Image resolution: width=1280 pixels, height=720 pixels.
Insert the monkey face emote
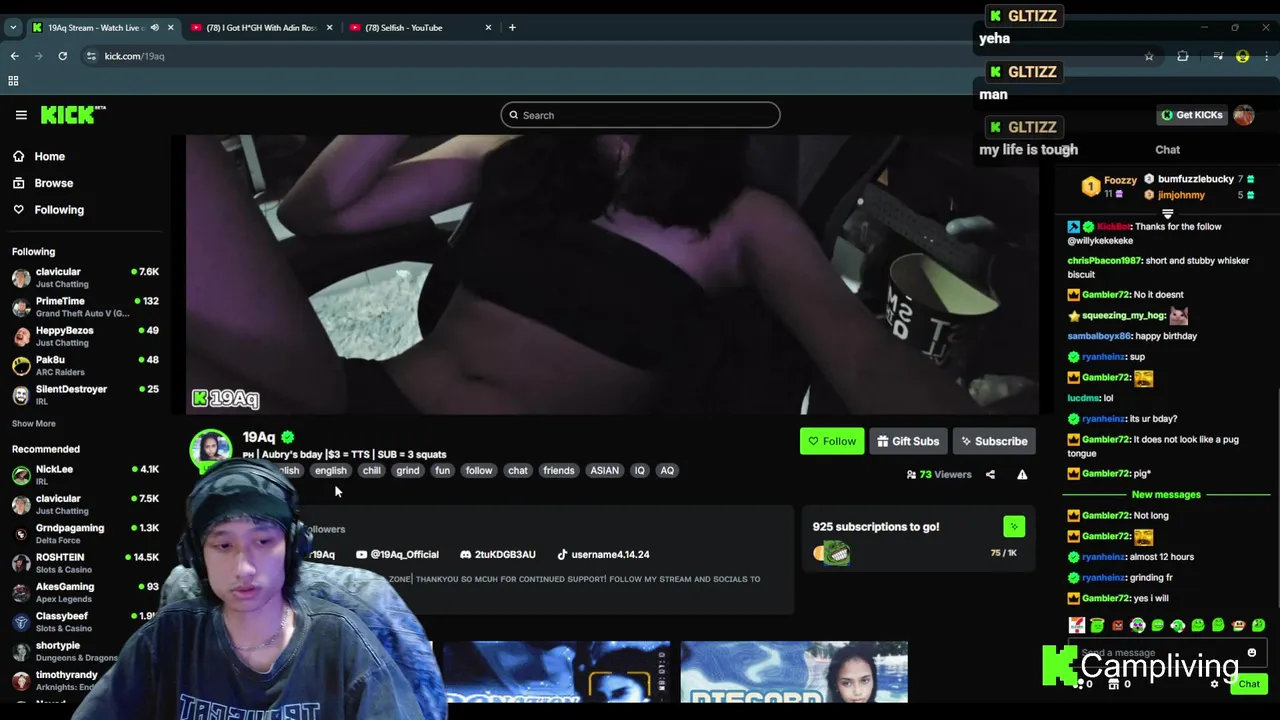point(1238,626)
